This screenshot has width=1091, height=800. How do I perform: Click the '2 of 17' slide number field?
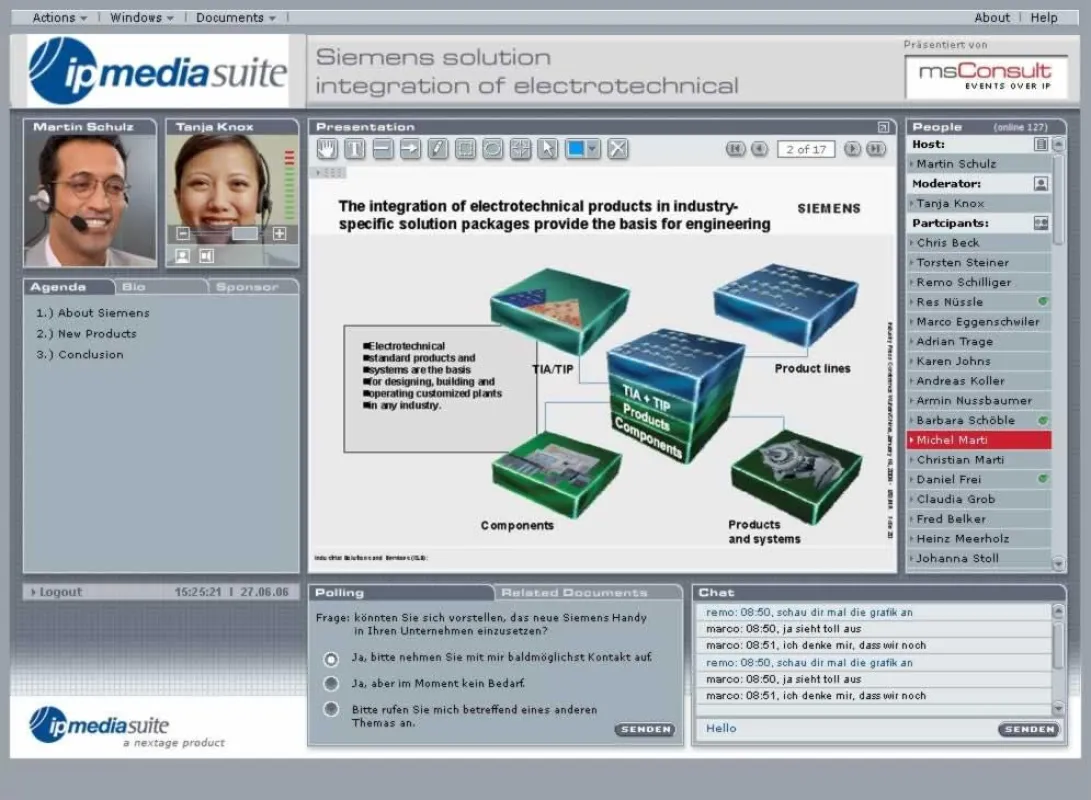(x=806, y=150)
